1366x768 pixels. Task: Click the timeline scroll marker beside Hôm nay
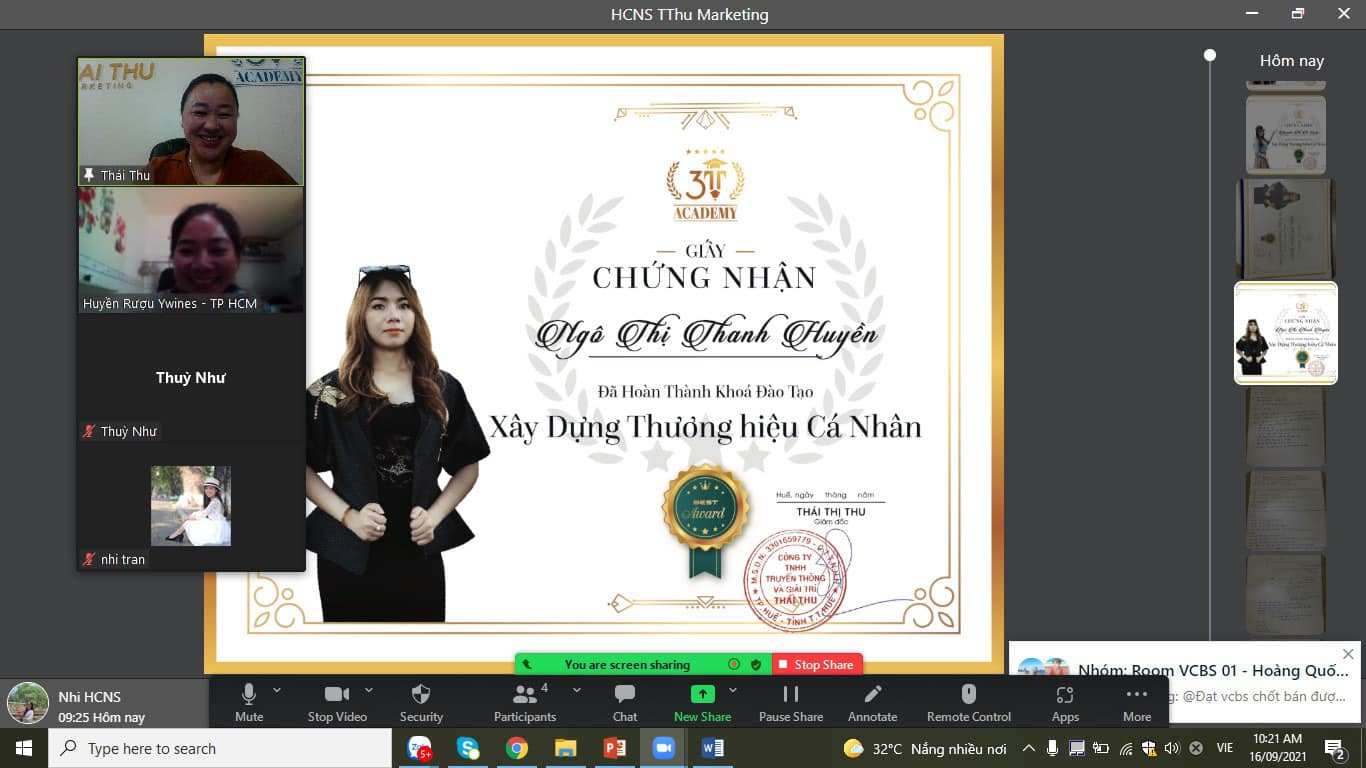(x=1210, y=55)
